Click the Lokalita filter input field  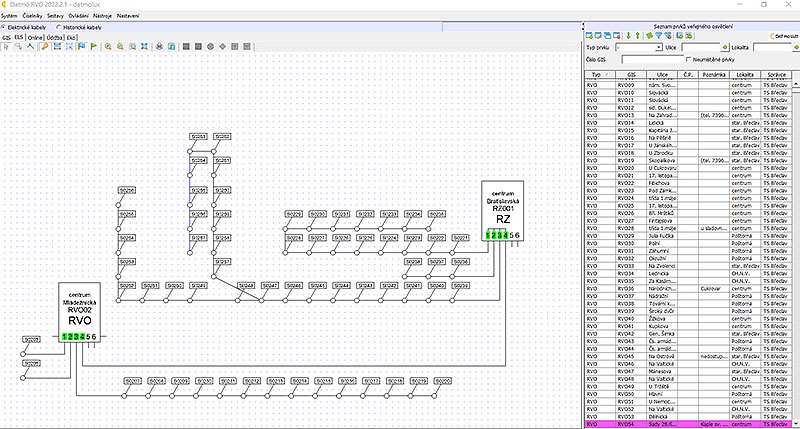coord(772,47)
